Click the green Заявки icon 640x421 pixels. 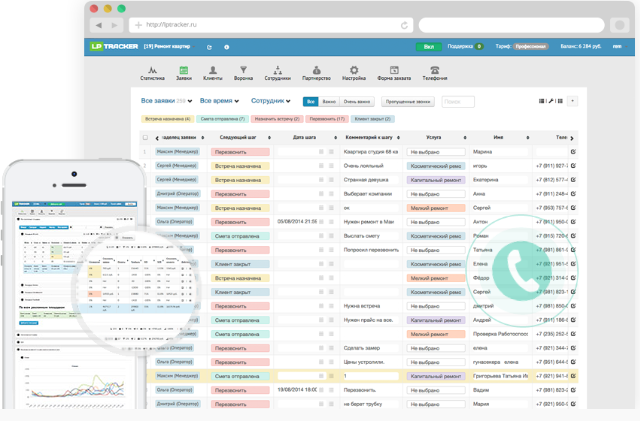184,70
